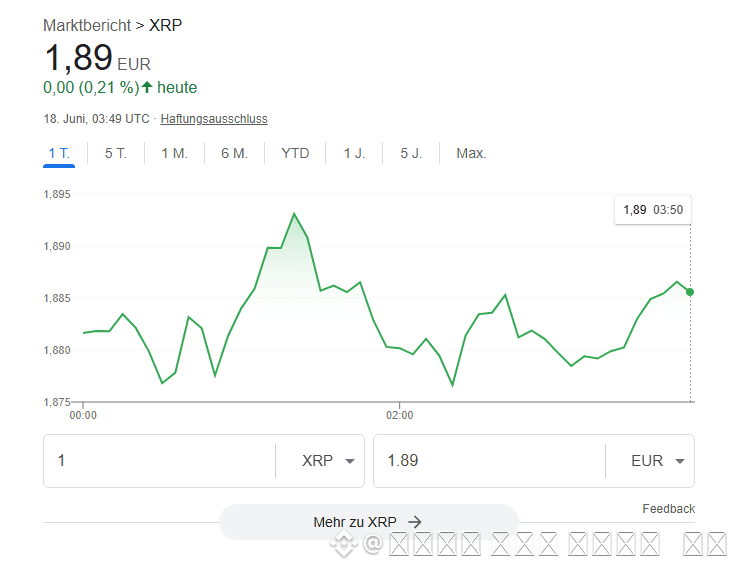The width and height of the screenshot is (747, 569).
Task: Click the EUR amount field showing 1.89
Action: coord(489,461)
